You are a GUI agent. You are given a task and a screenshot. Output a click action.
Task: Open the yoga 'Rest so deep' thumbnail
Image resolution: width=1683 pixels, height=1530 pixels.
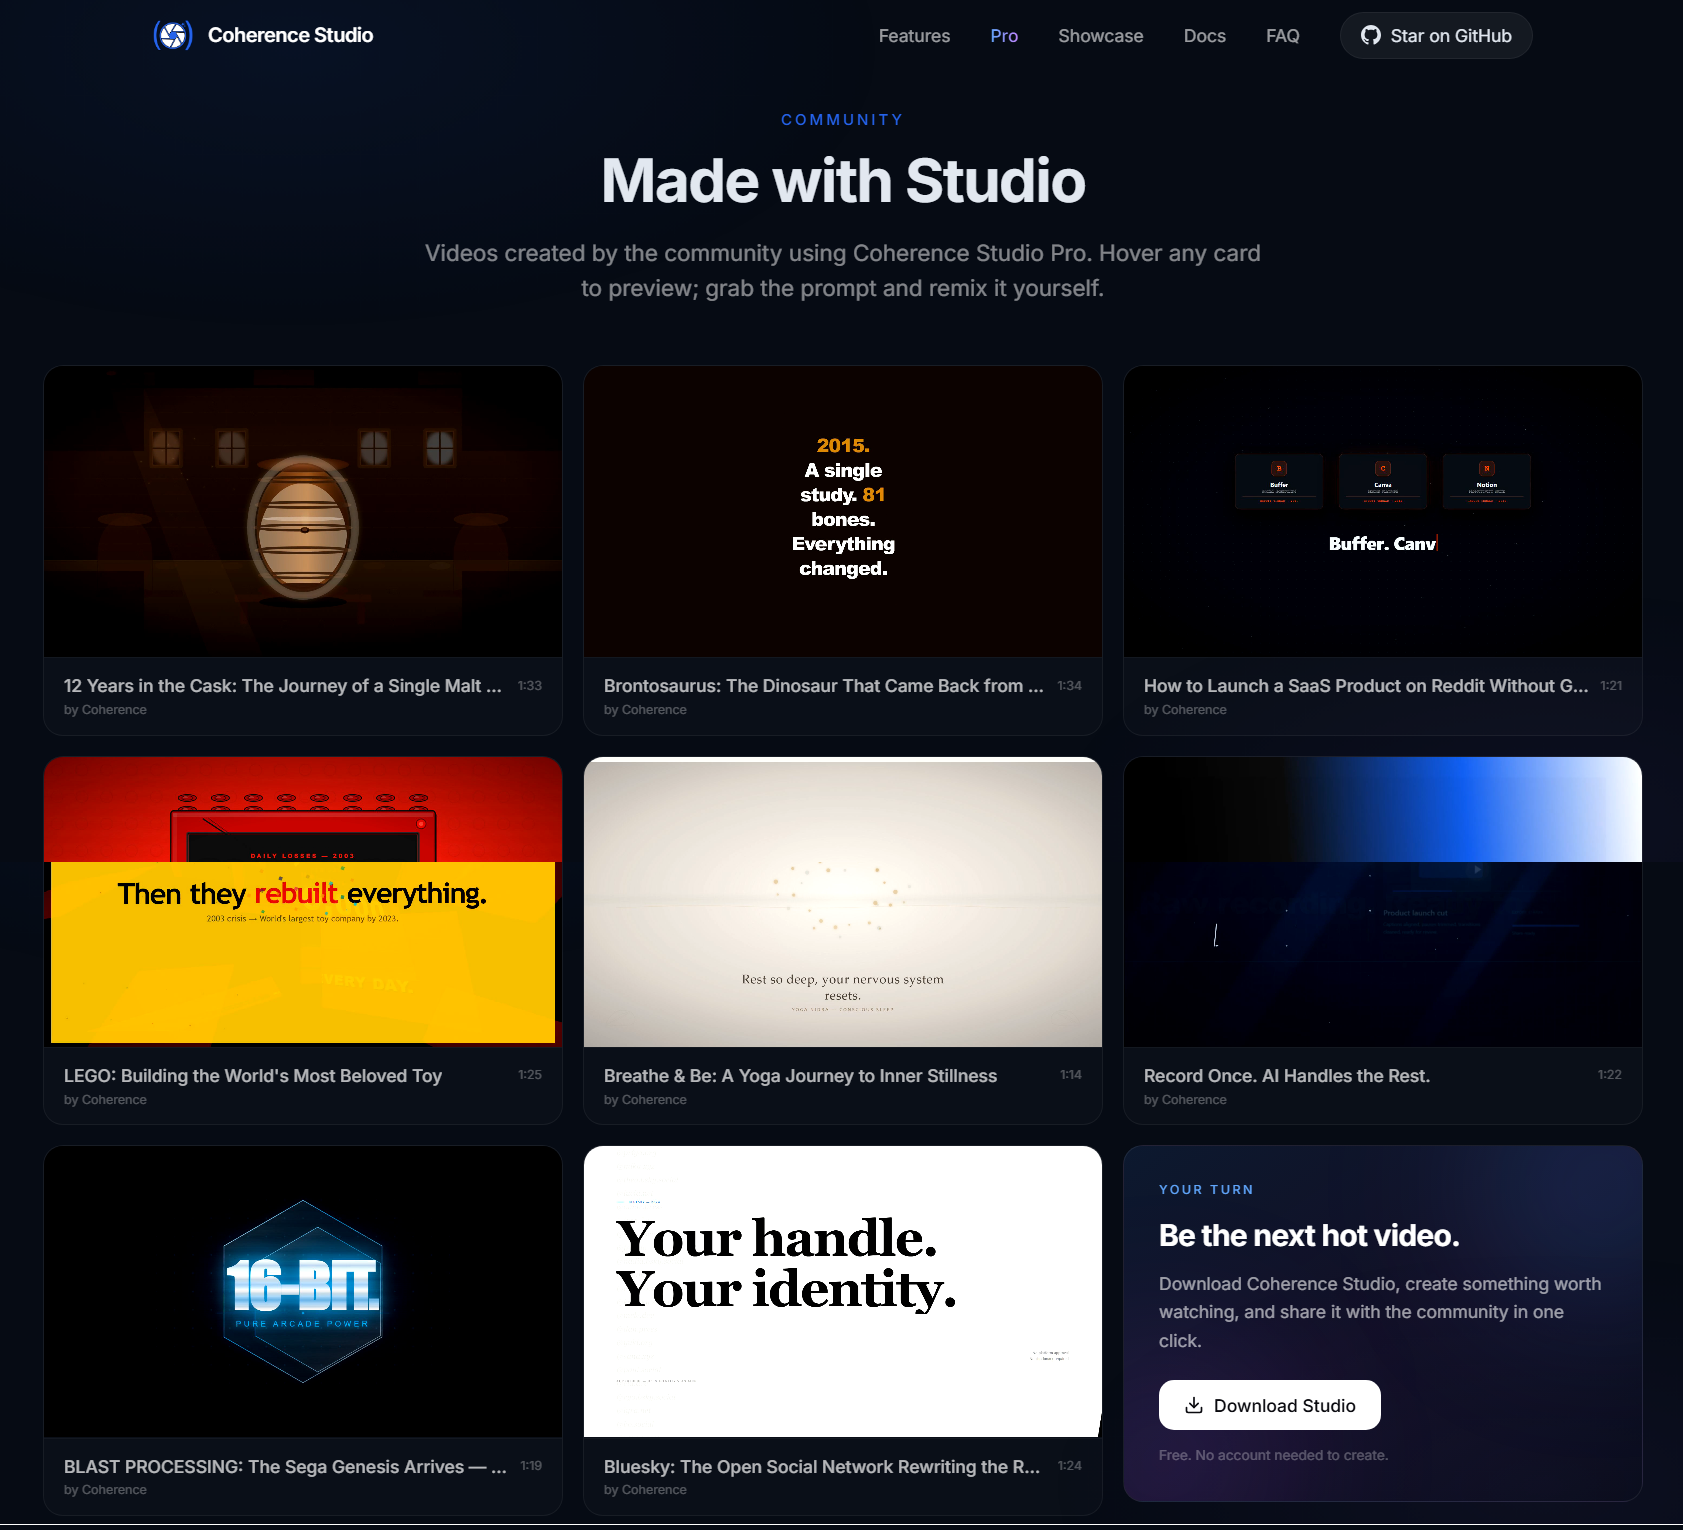tap(843, 902)
